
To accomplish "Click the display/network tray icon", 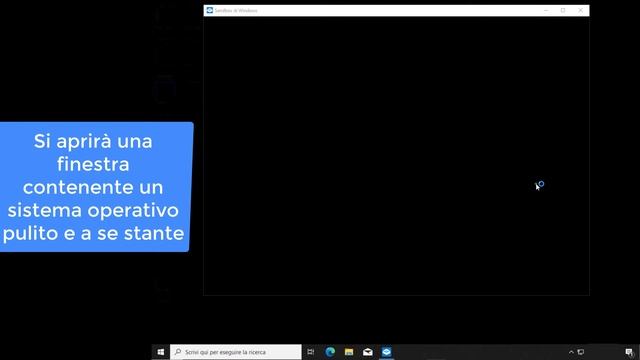I will (x=581, y=352).
